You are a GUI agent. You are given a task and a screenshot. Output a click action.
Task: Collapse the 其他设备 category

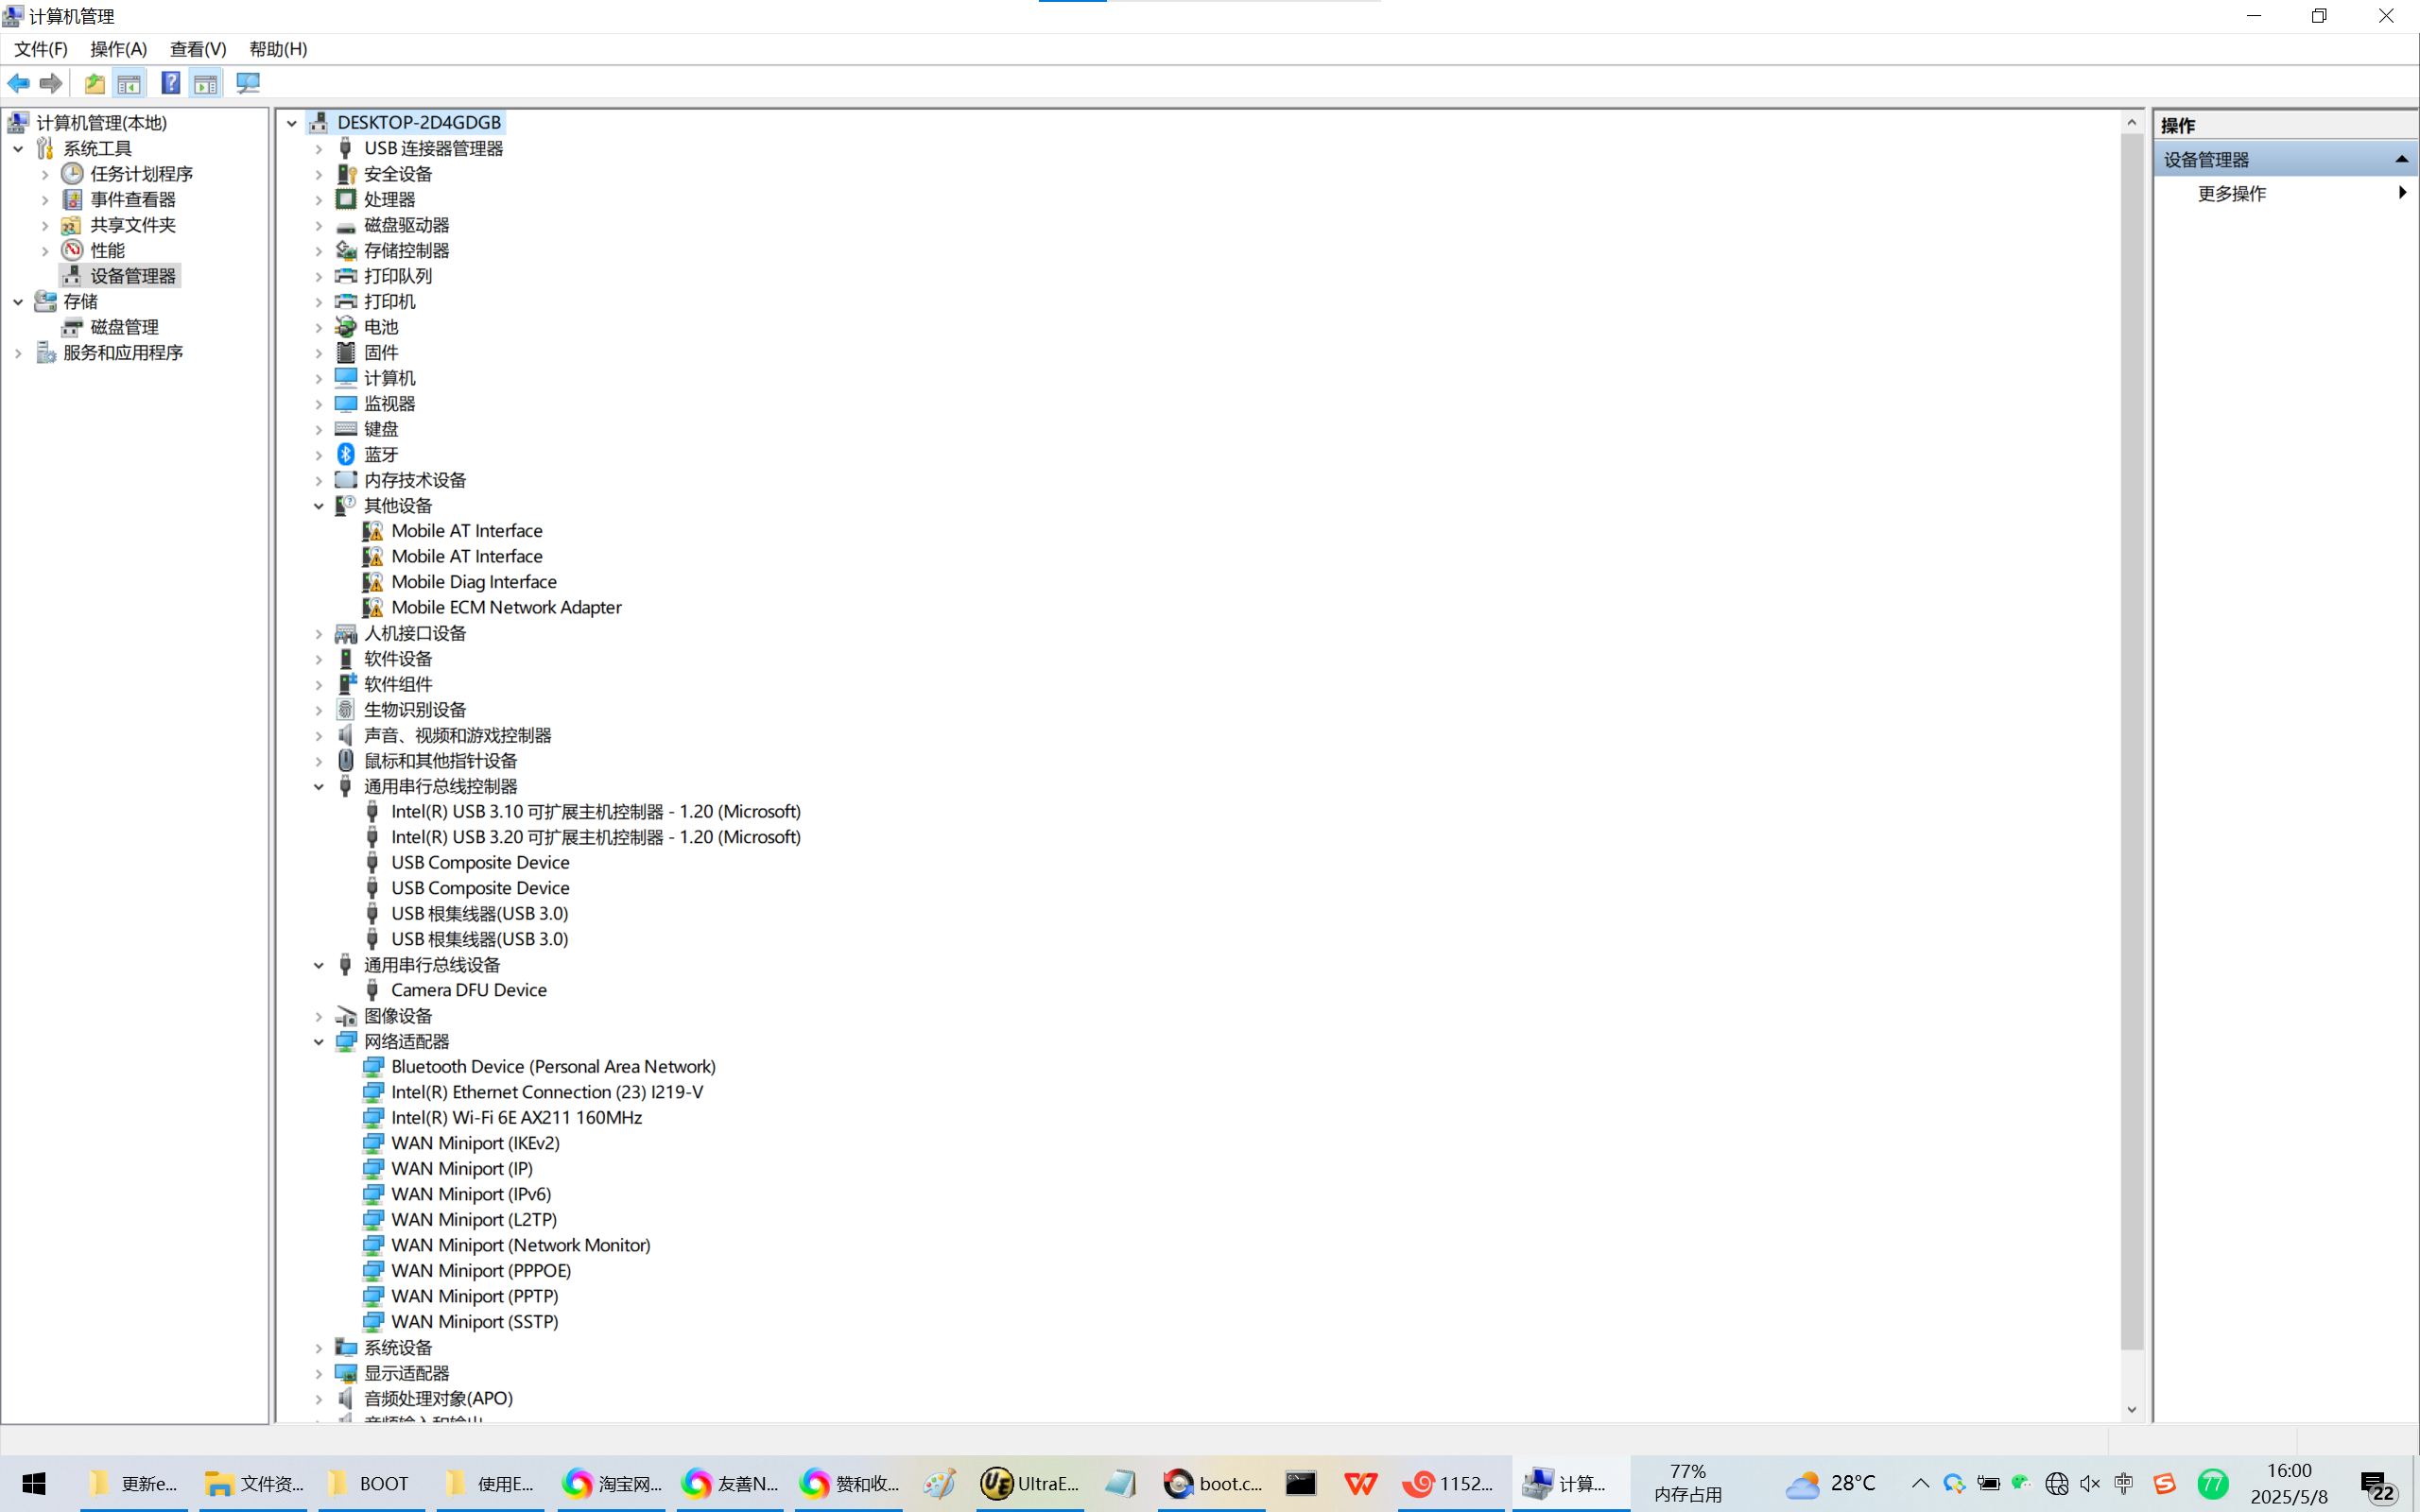point(319,506)
